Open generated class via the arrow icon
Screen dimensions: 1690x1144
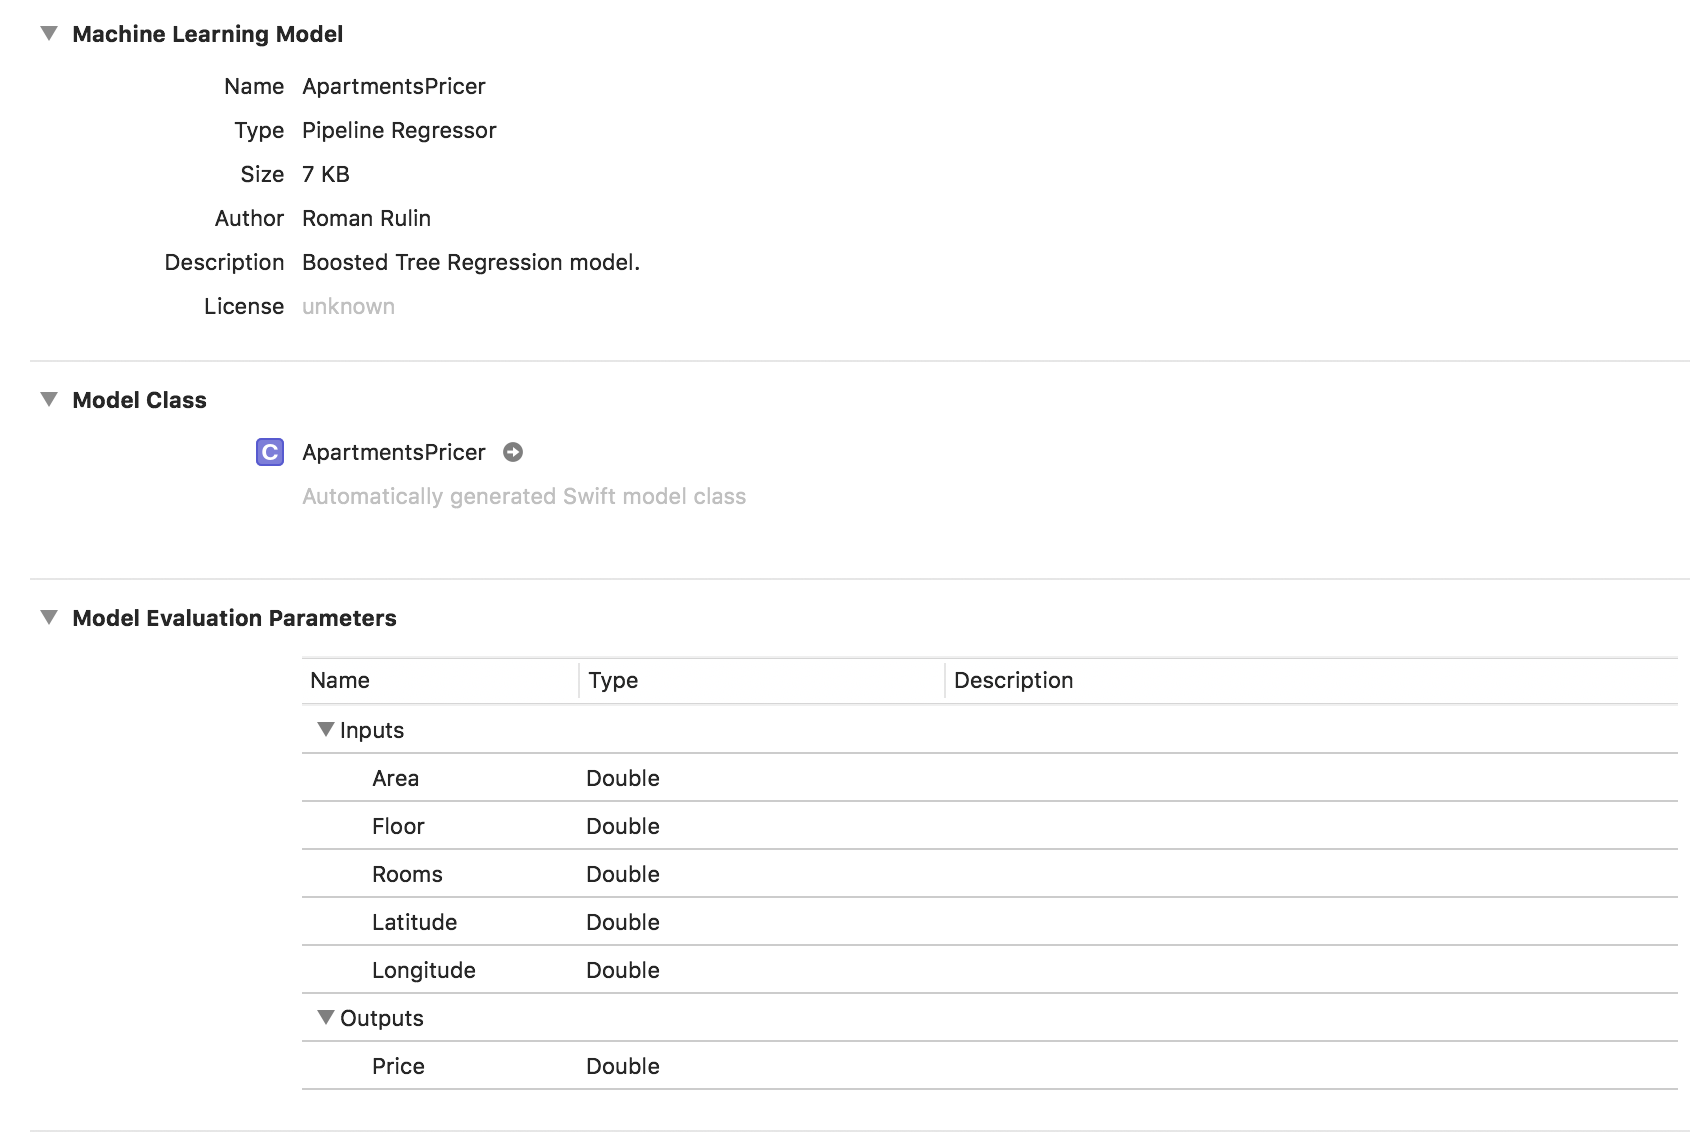point(513,453)
